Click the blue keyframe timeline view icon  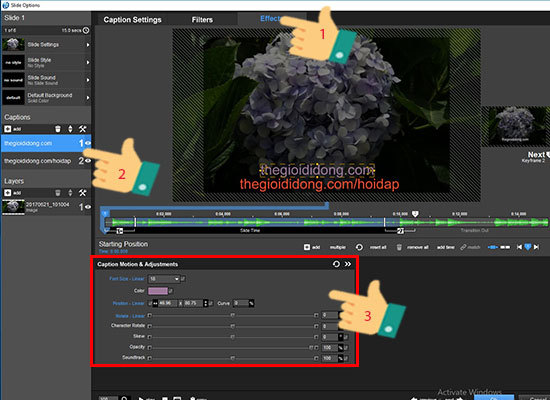493,247
